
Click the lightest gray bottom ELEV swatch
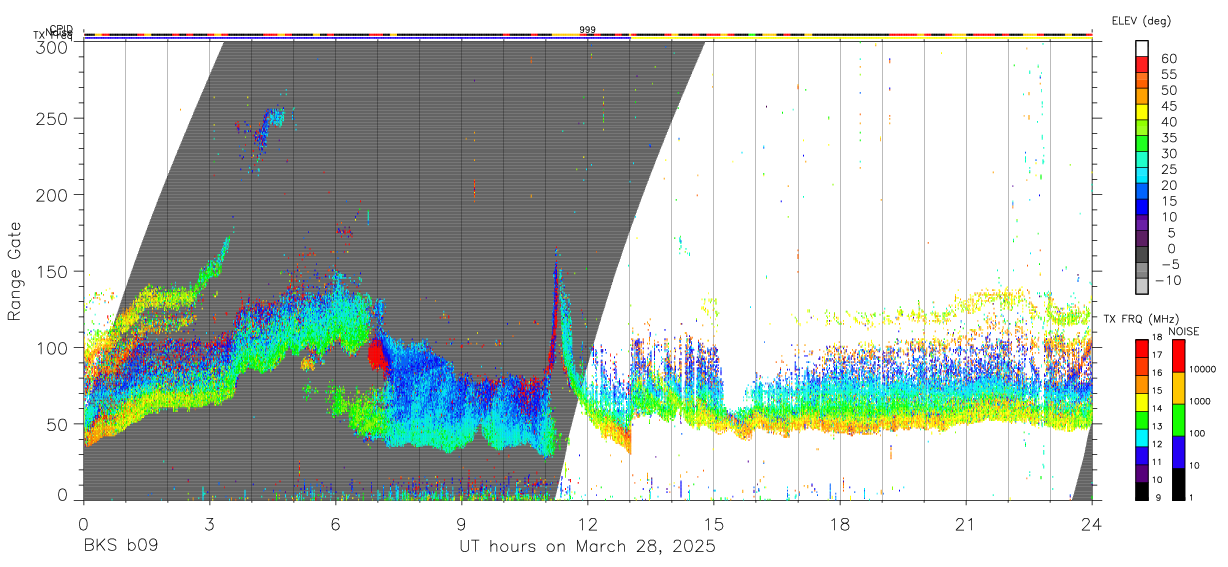point(1142,287)
